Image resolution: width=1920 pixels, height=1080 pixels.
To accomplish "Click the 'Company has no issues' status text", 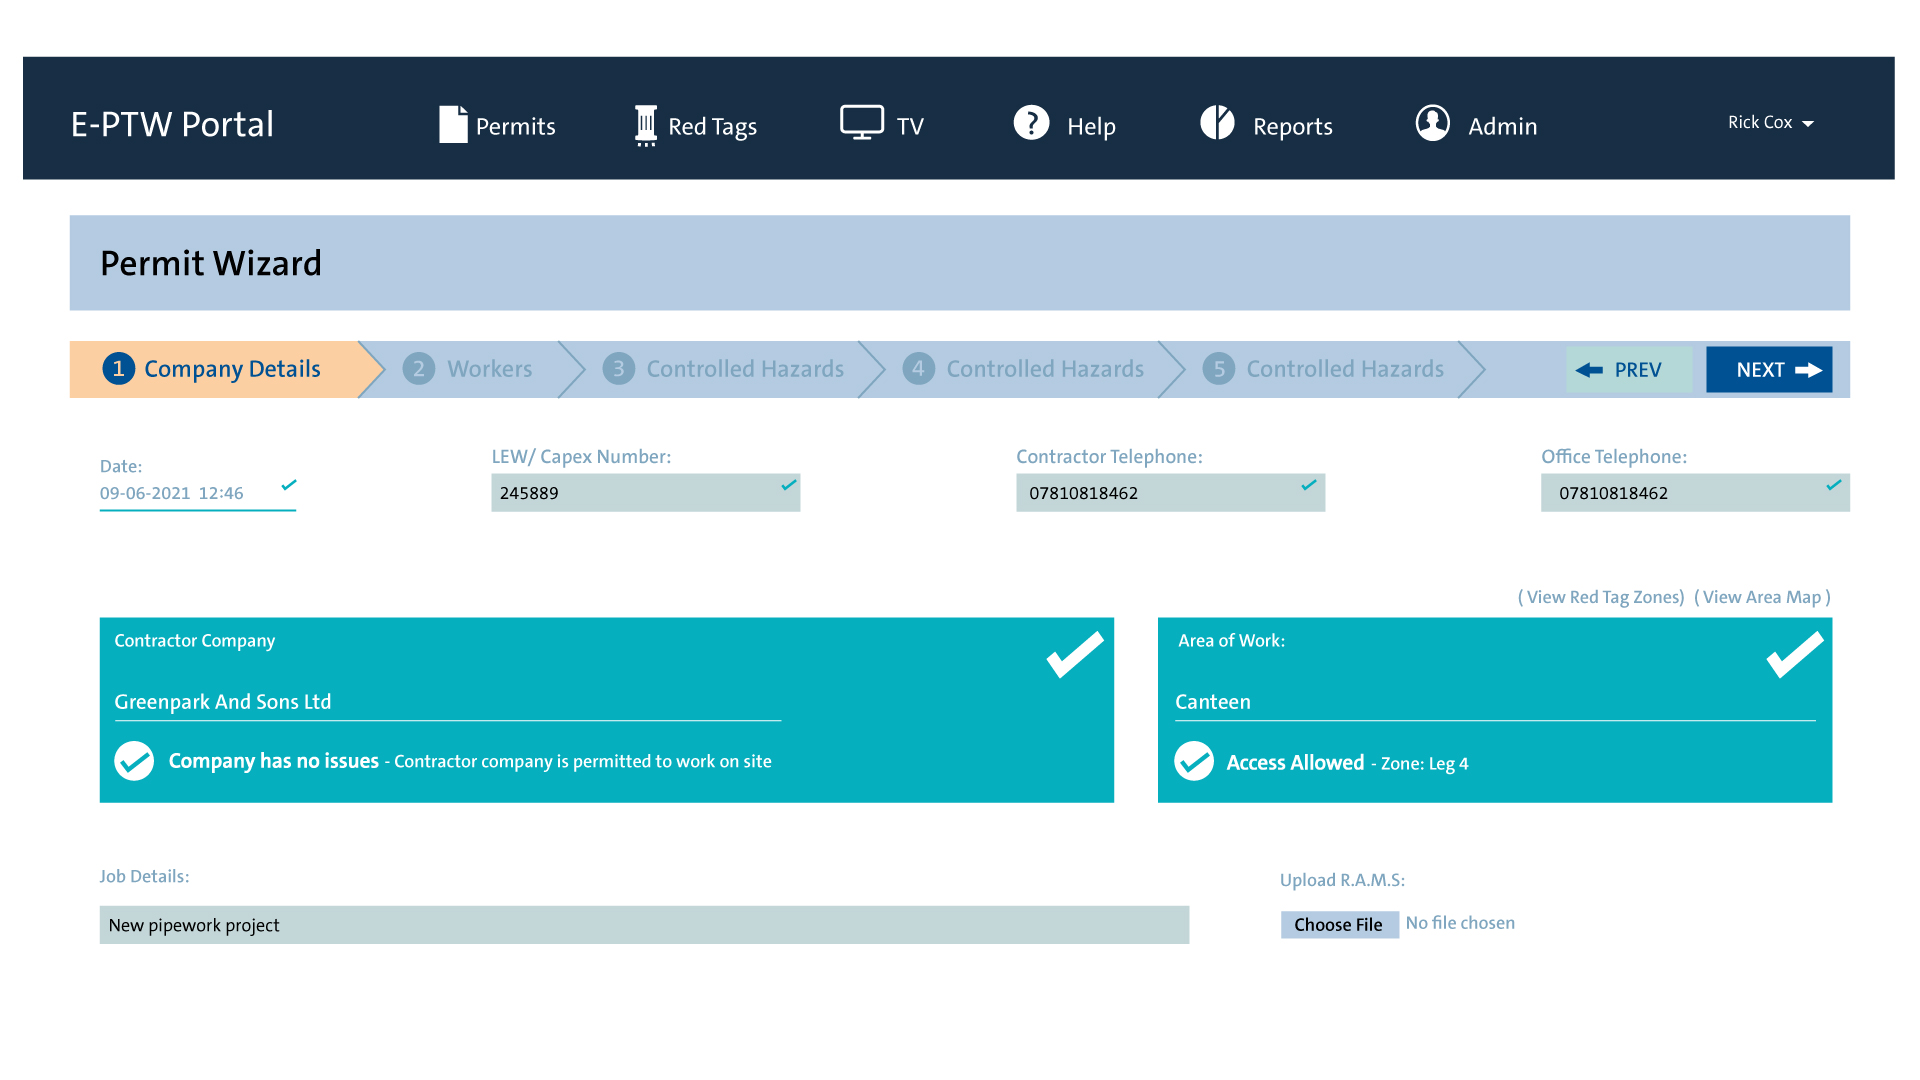I will point(274,761).
